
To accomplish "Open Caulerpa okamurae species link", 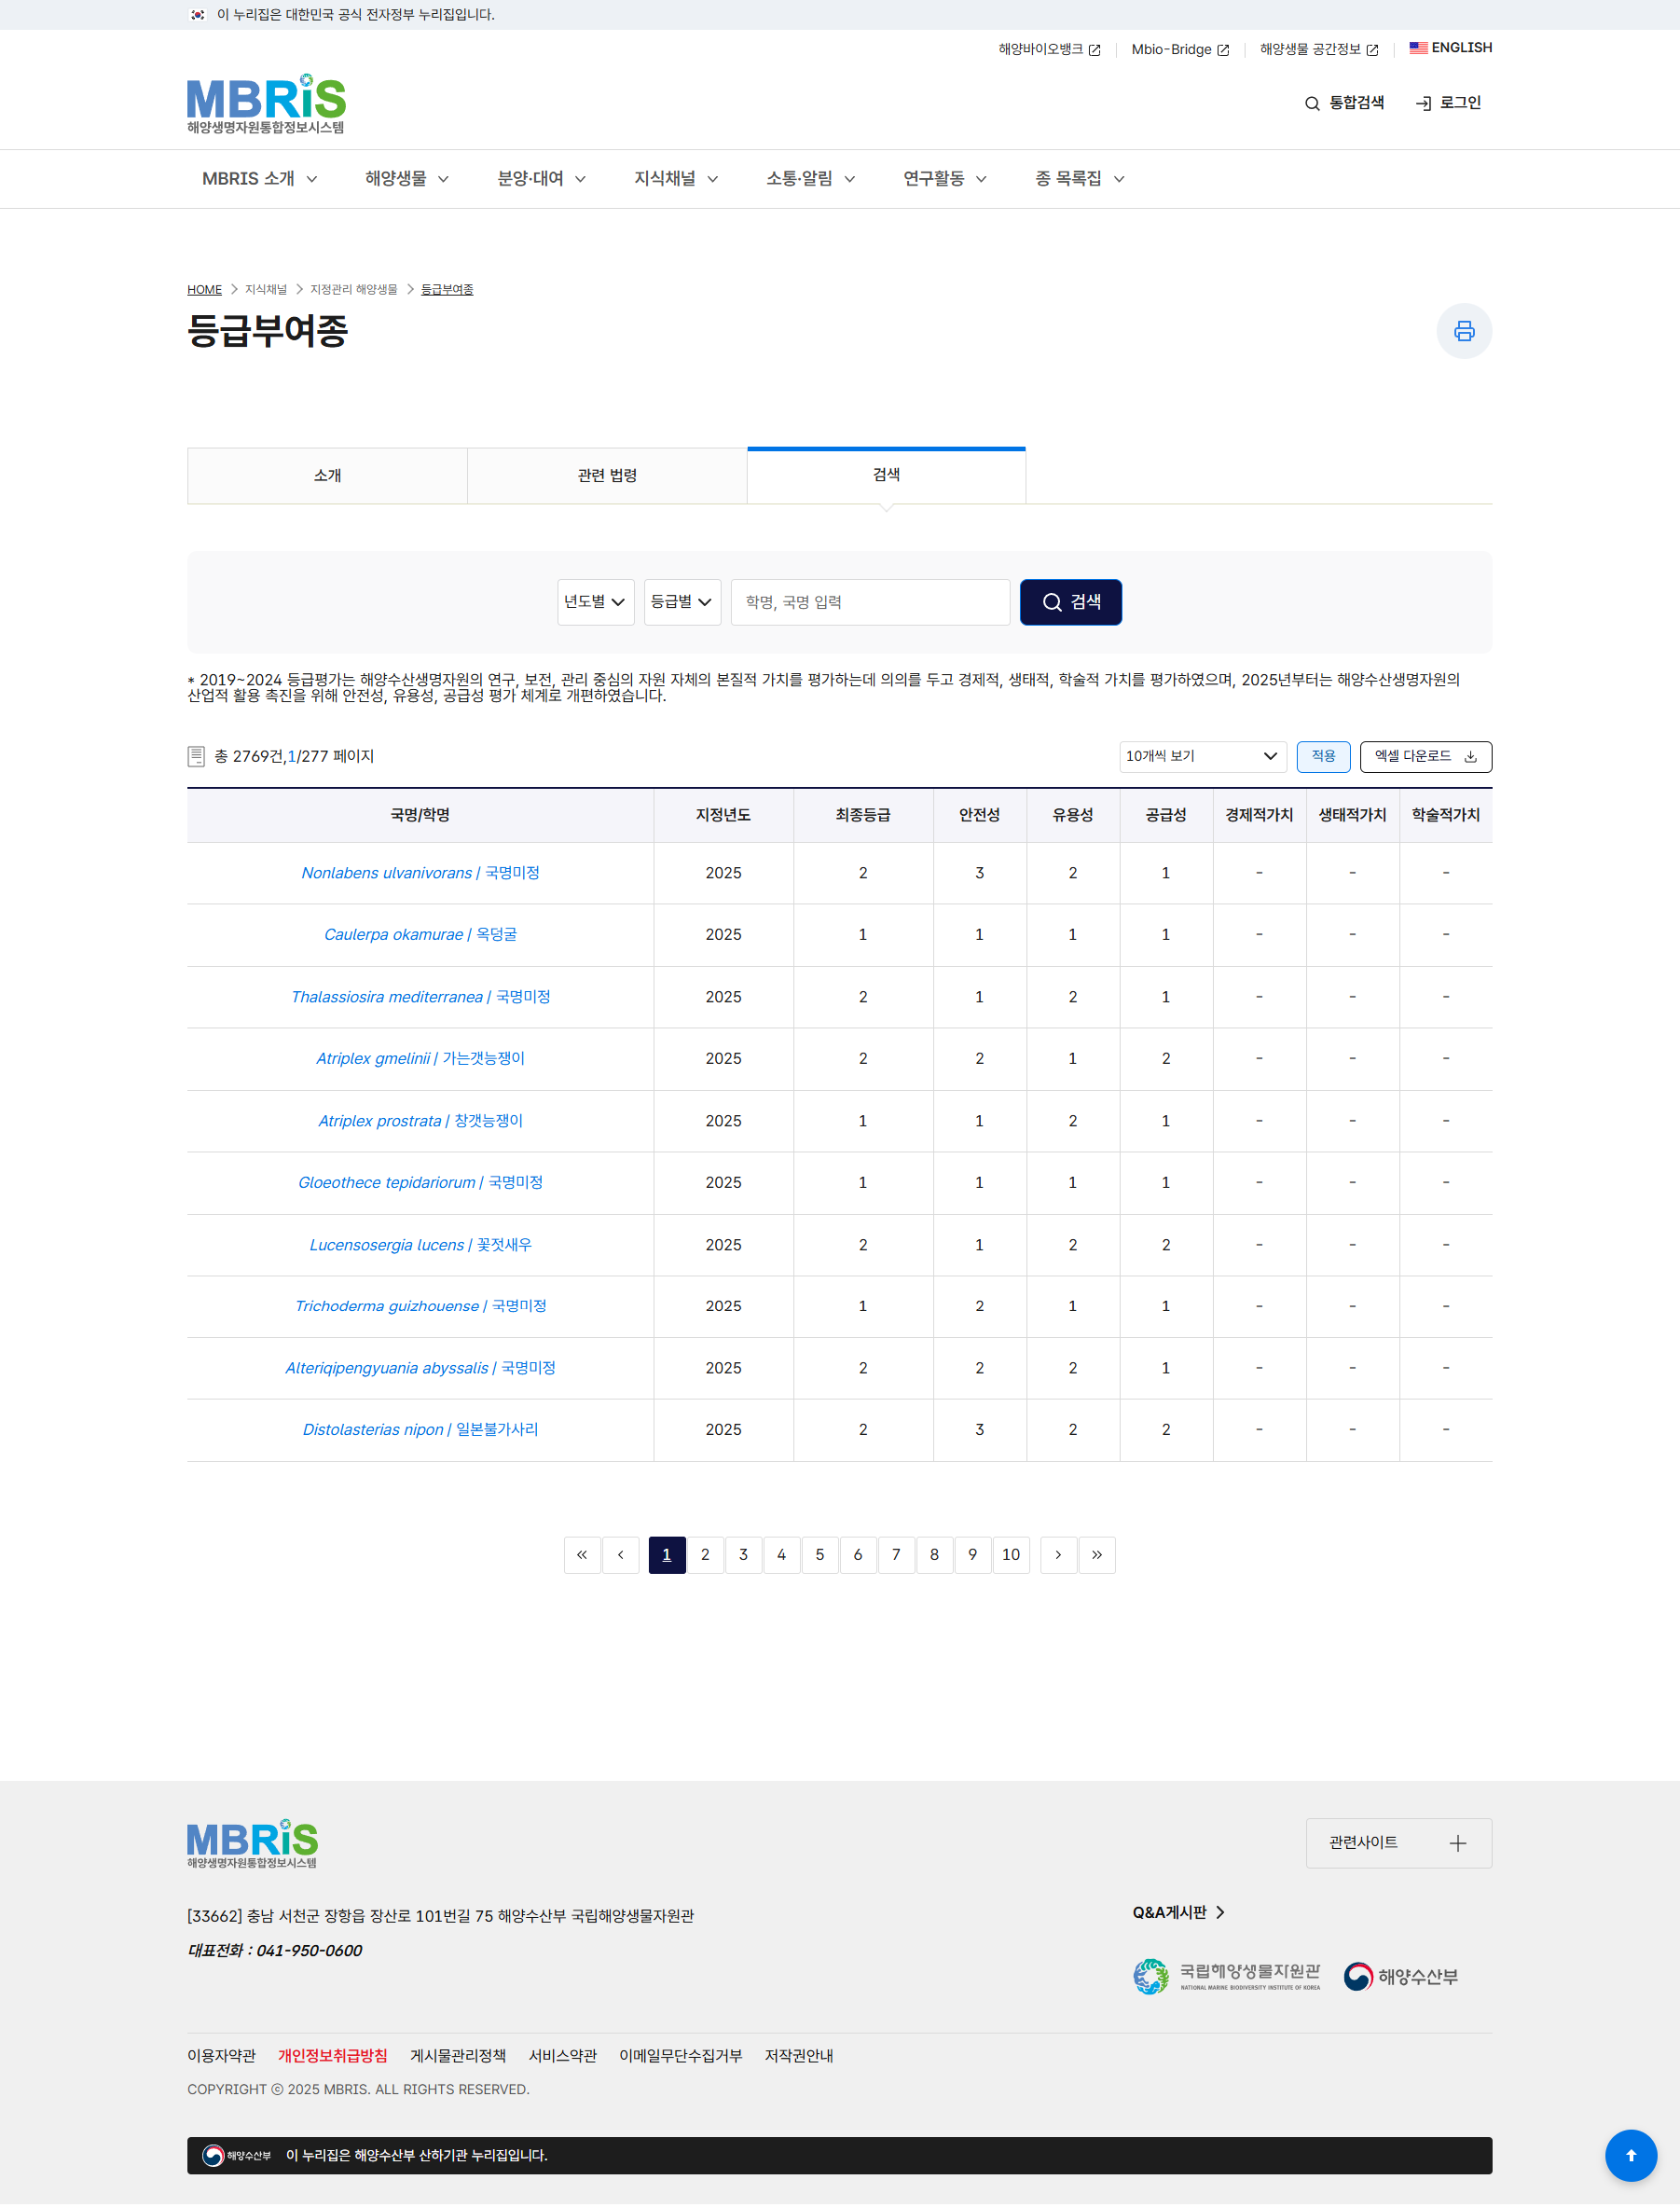I will coord(420,934).
